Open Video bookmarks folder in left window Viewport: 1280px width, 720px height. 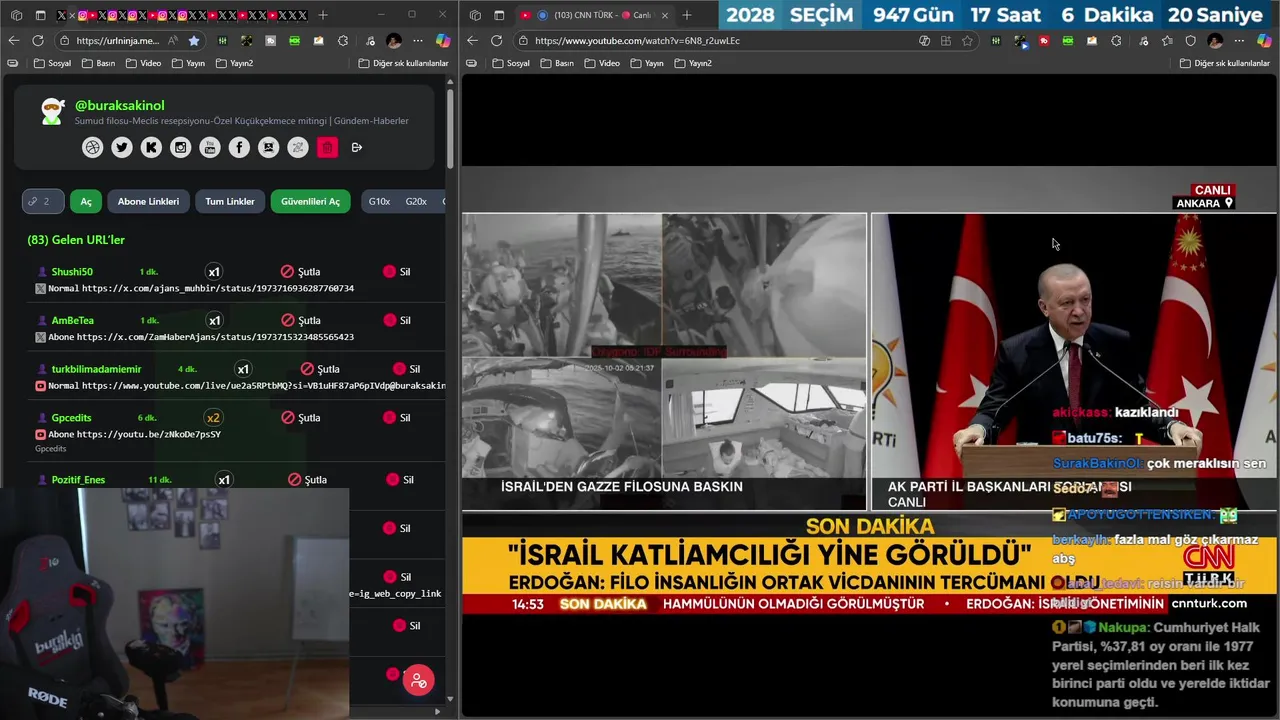point(143,63)
